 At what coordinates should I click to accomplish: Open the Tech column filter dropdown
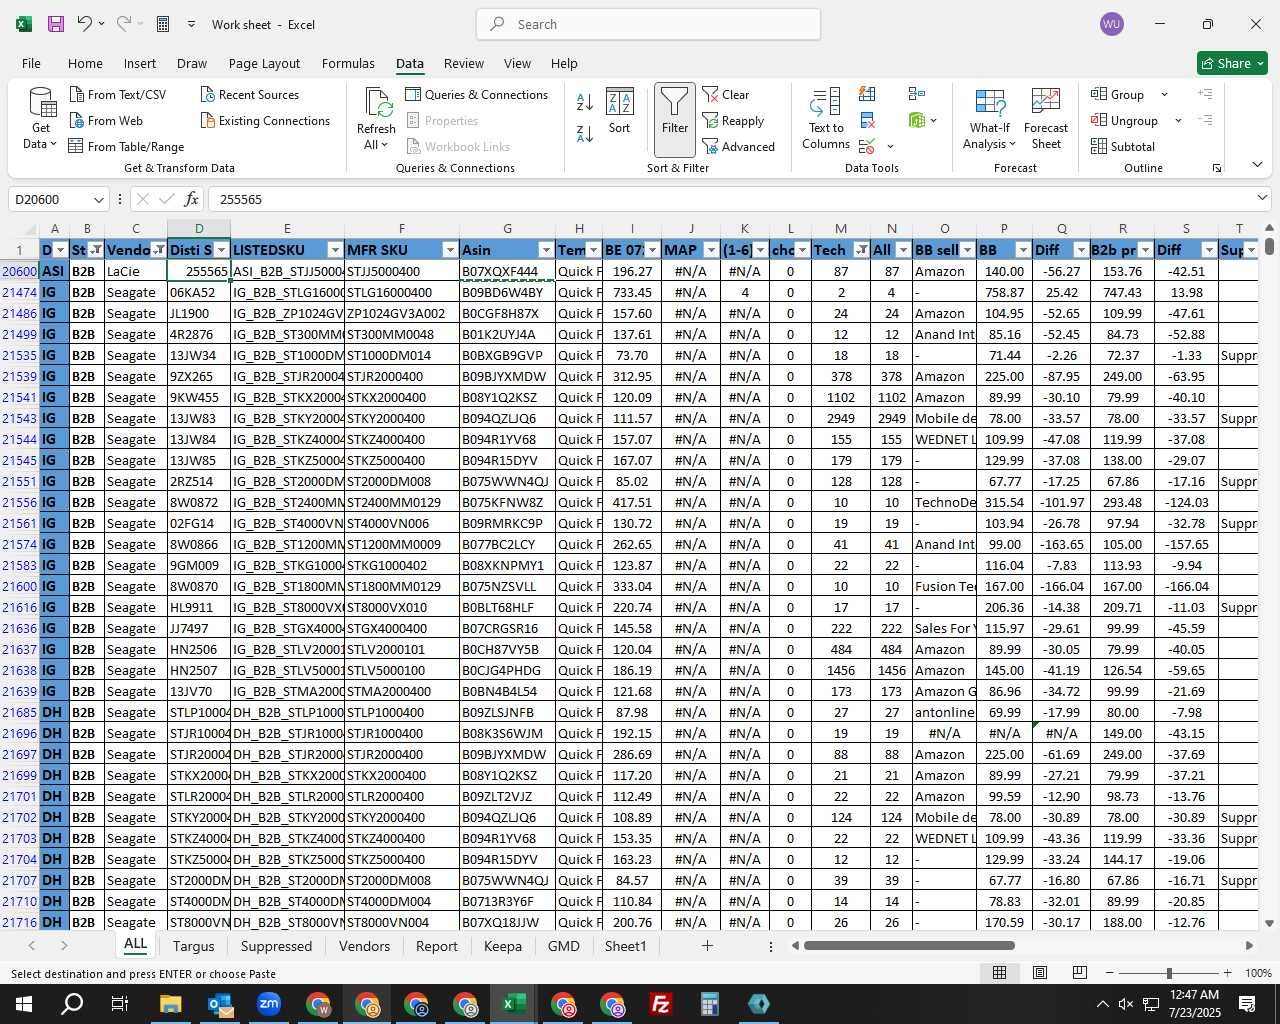point(861,250)
